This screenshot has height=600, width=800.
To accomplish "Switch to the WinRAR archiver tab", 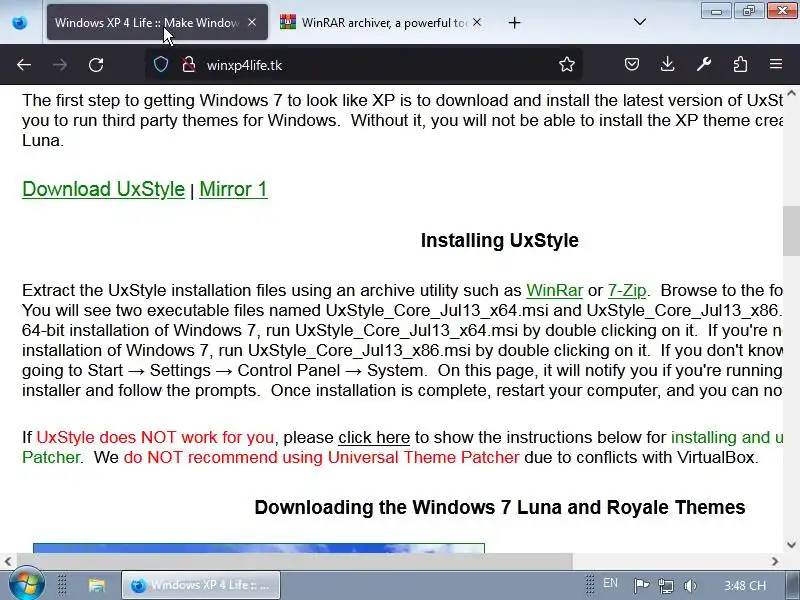I will (381, 22).
